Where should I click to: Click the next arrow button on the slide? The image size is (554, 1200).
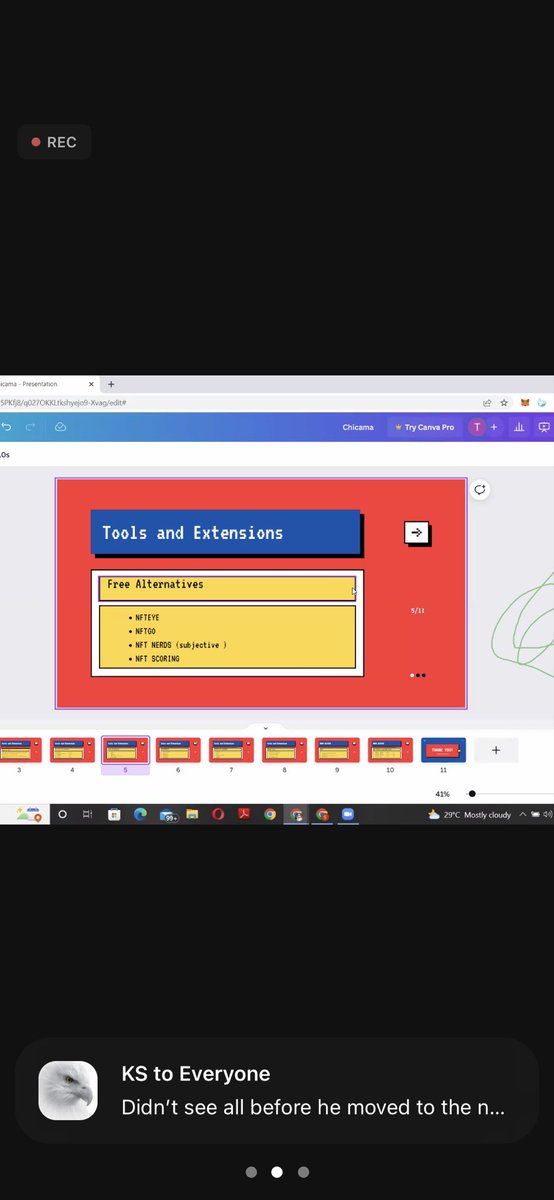tap(417, 533)
